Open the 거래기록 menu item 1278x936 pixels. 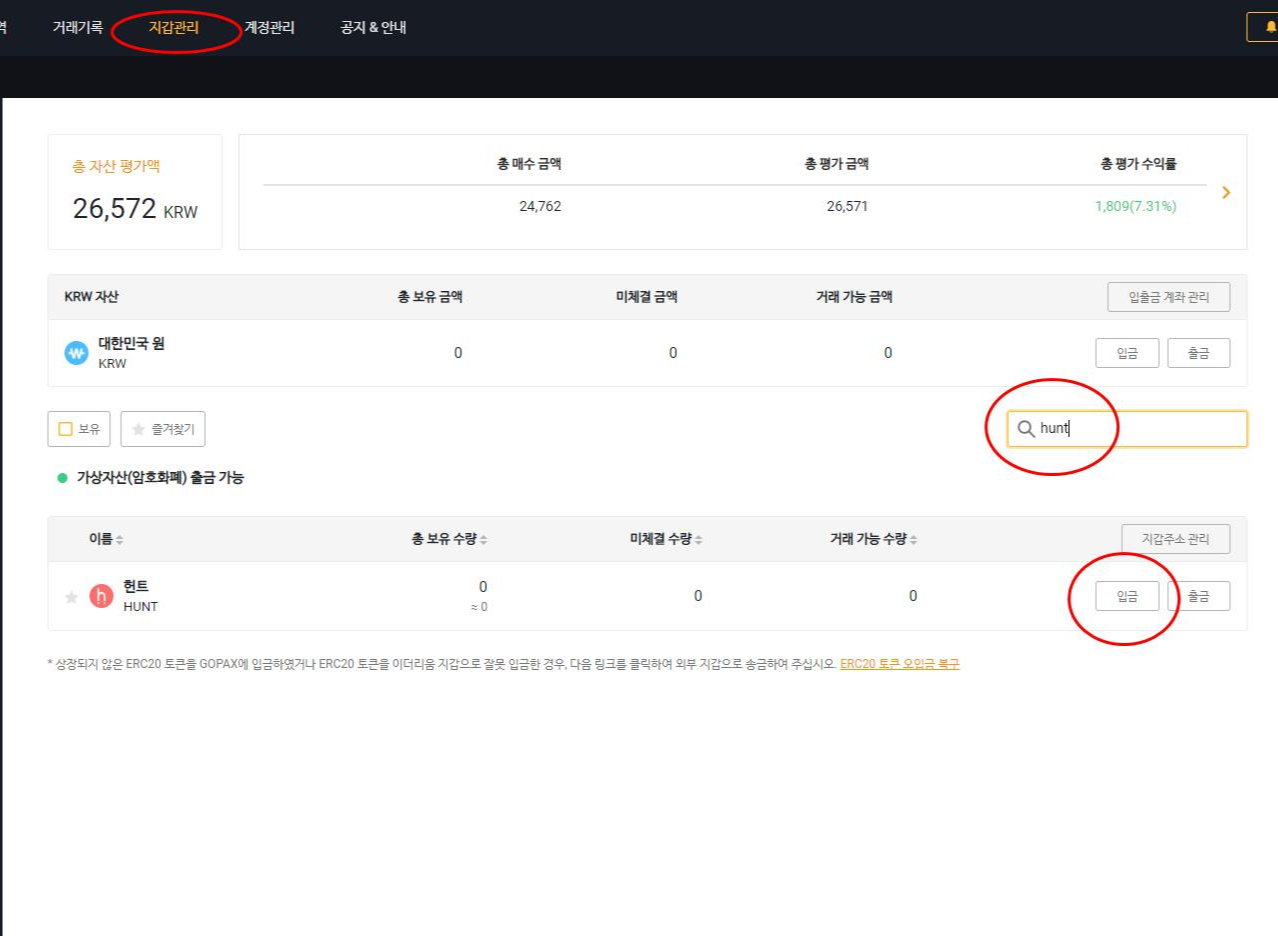pyautogui.click(x=78, y=28)
